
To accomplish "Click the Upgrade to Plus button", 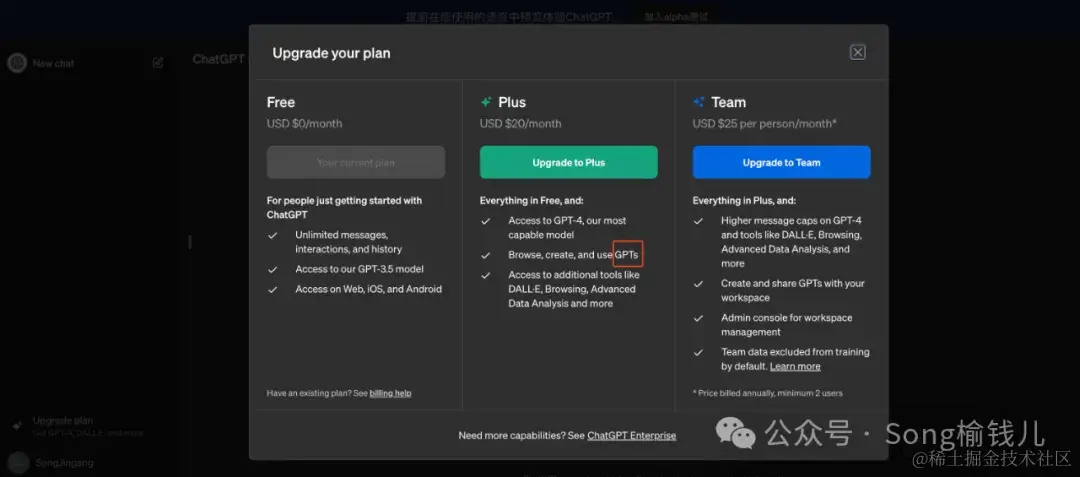I will click(568, 162).
